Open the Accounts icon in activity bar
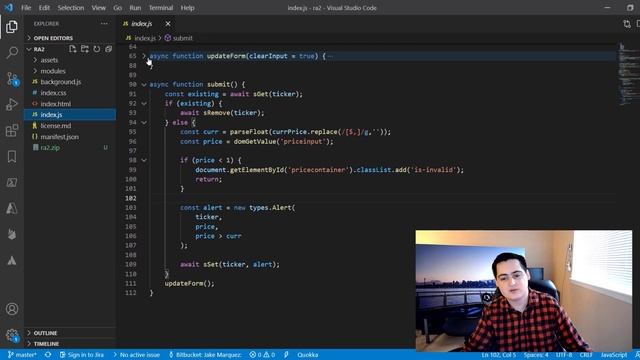The height and width of the screenshot is (360, 640). [x=12, y=309]
